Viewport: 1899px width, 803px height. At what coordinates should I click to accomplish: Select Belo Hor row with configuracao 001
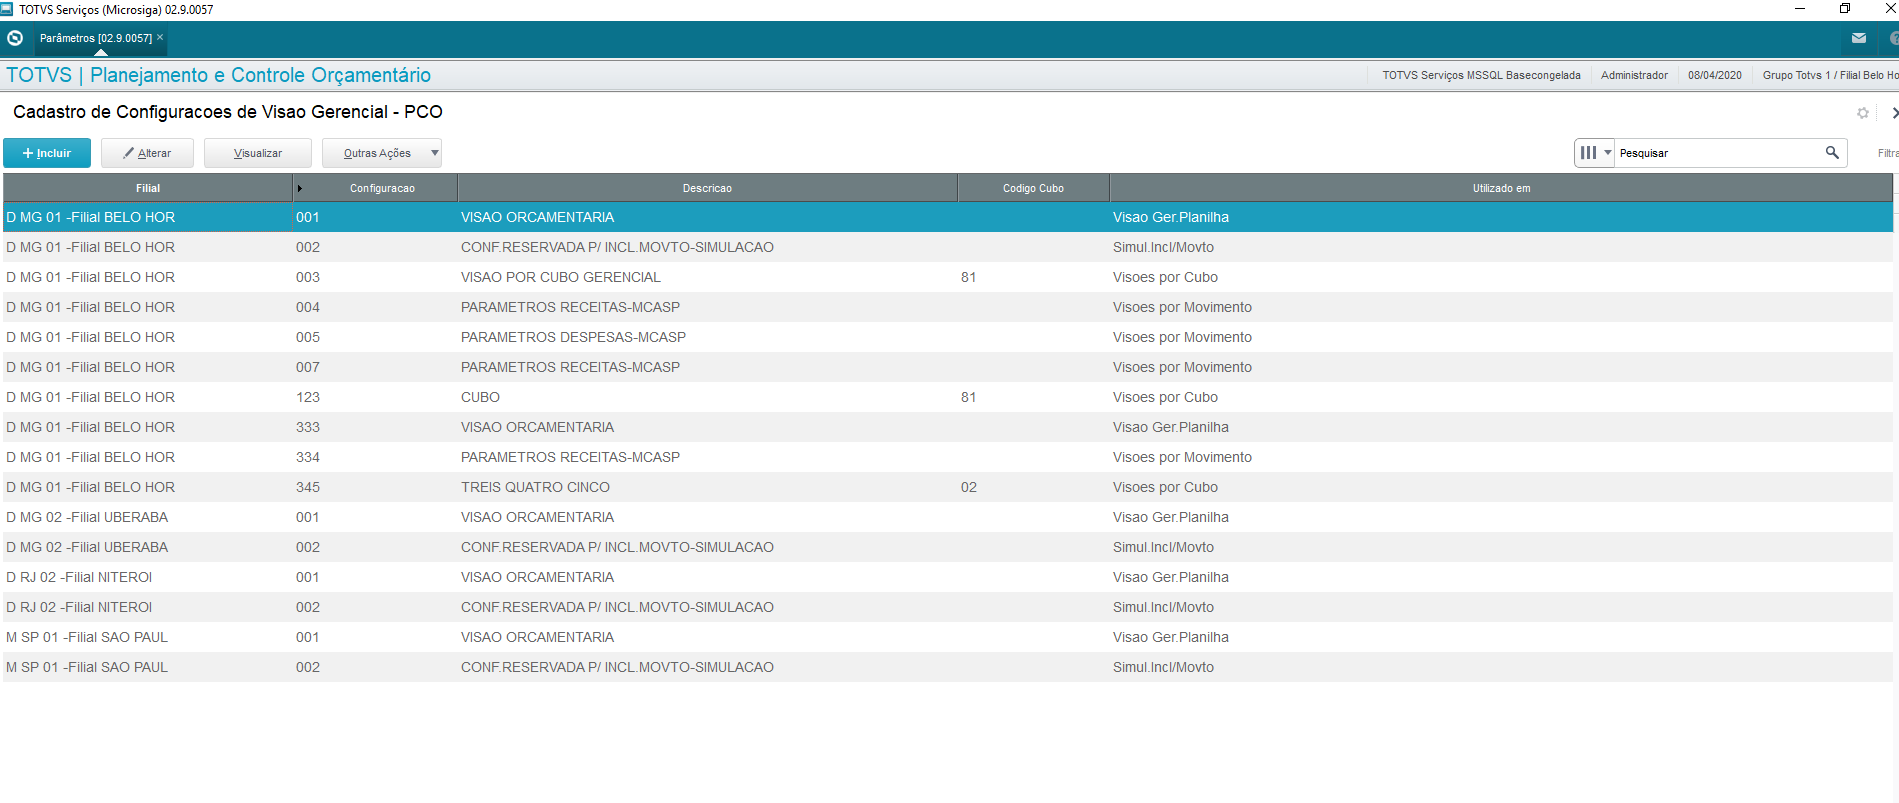tap(948, 217)
